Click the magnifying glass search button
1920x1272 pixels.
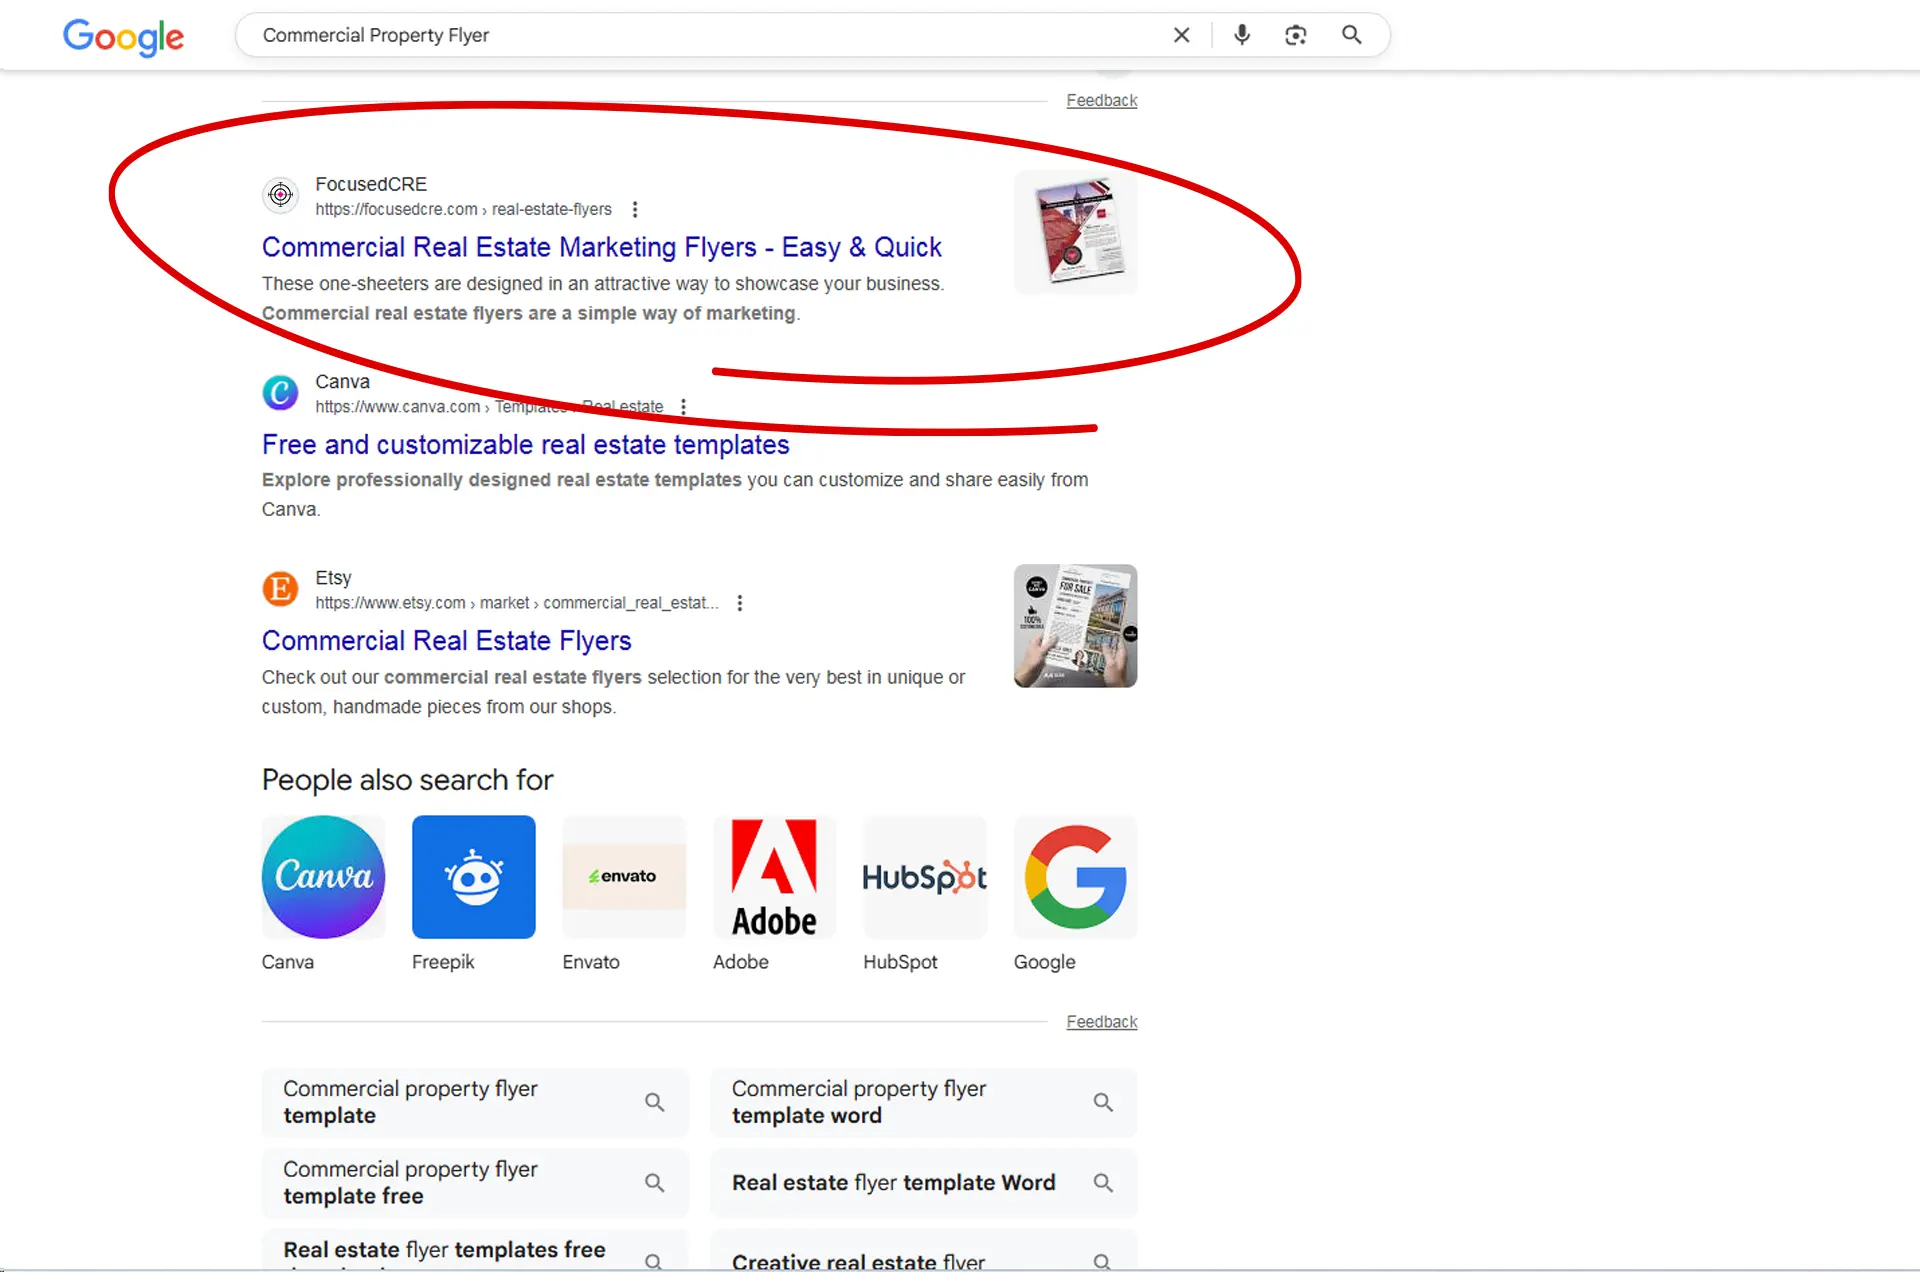point(1351,35)
